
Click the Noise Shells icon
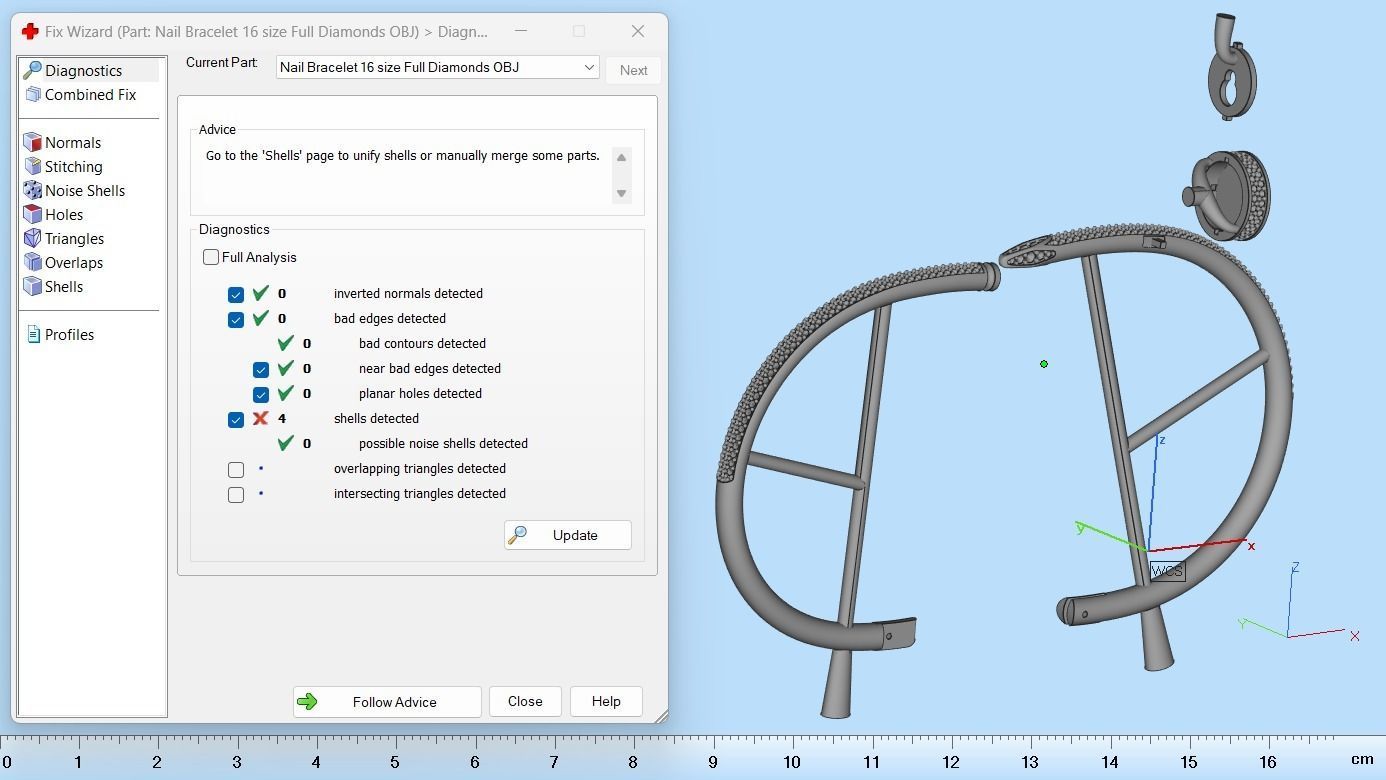[x=32, y=191]
